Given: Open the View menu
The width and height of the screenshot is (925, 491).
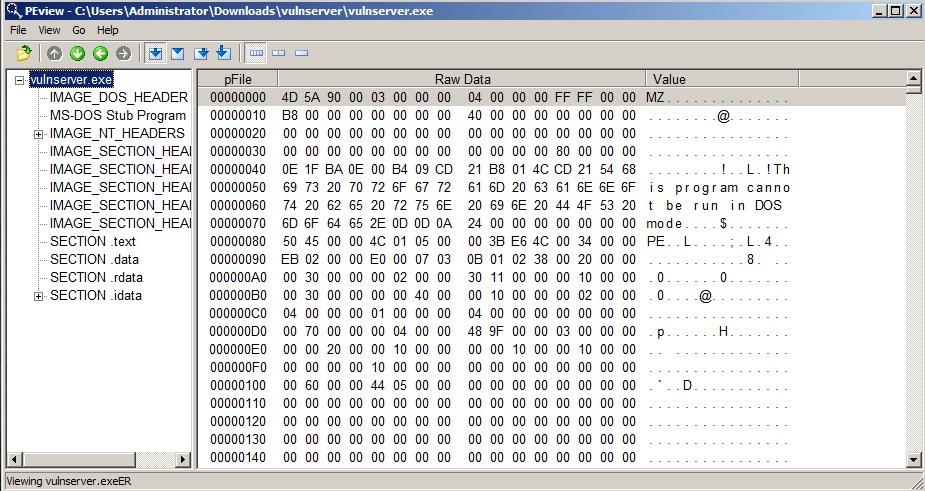Looking at the screenshot, I should pyautogui.click(x=49, y=30).
